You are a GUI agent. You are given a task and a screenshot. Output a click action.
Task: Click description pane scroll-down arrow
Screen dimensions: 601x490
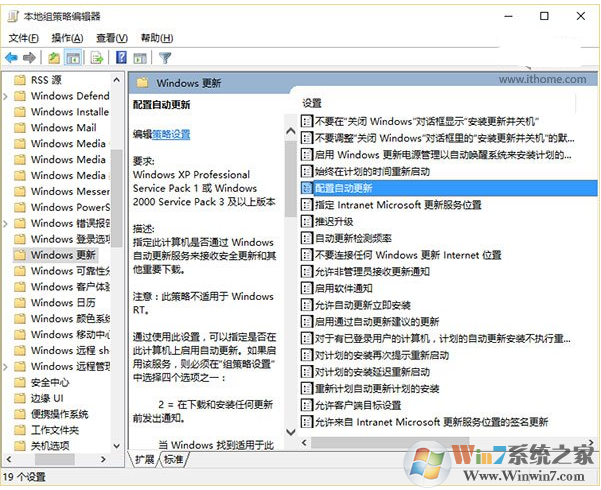pos(291,432)
